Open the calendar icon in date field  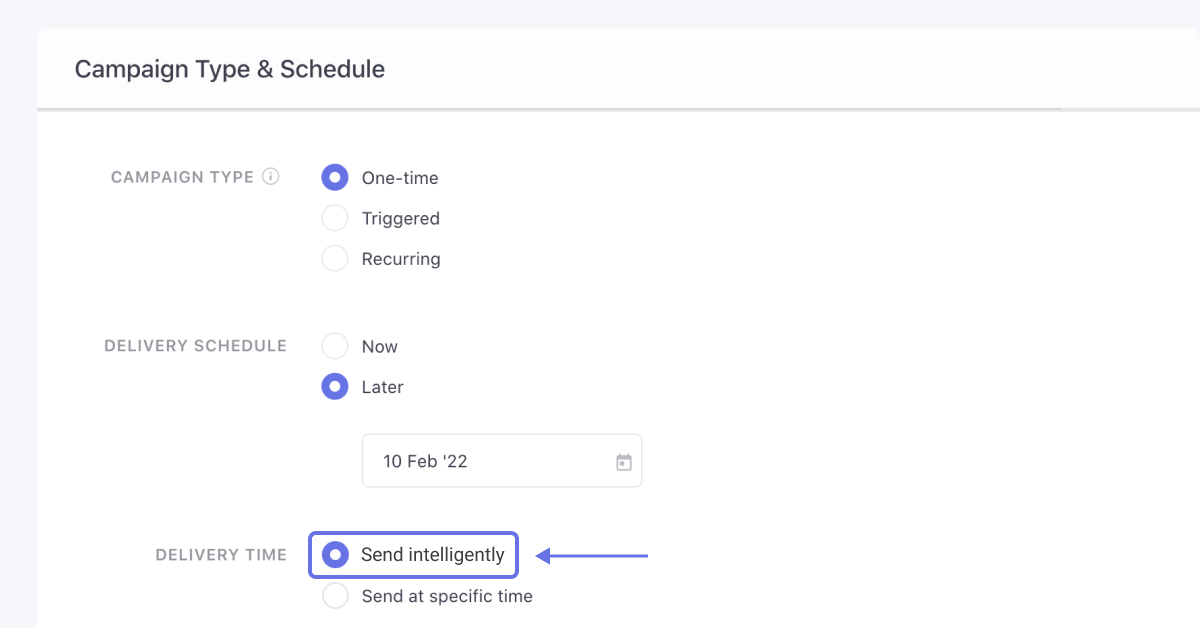[x=624, y=462]
